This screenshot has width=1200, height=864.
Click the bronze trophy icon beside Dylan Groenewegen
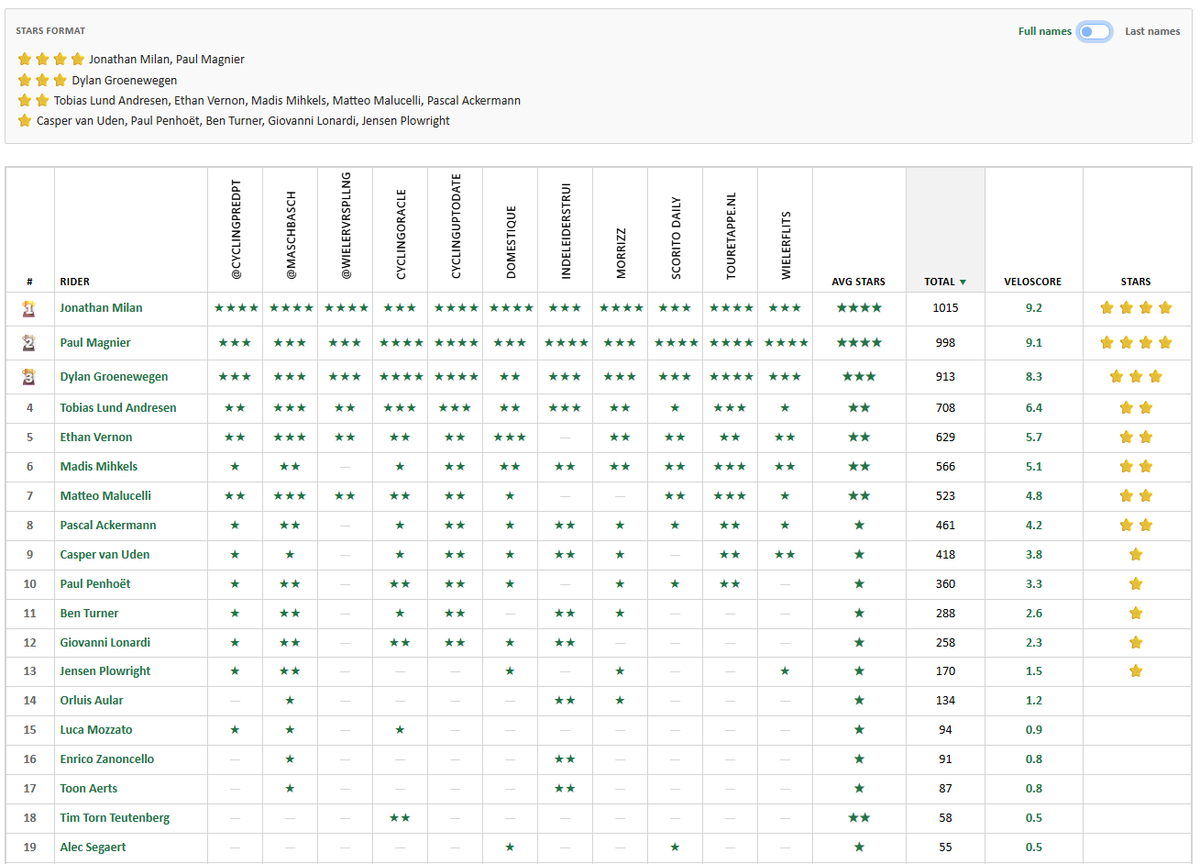point(29,377)
